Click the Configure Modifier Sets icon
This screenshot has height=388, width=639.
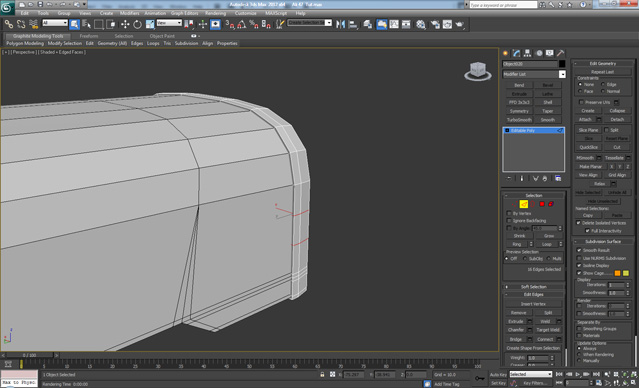[x=558, y=179]
